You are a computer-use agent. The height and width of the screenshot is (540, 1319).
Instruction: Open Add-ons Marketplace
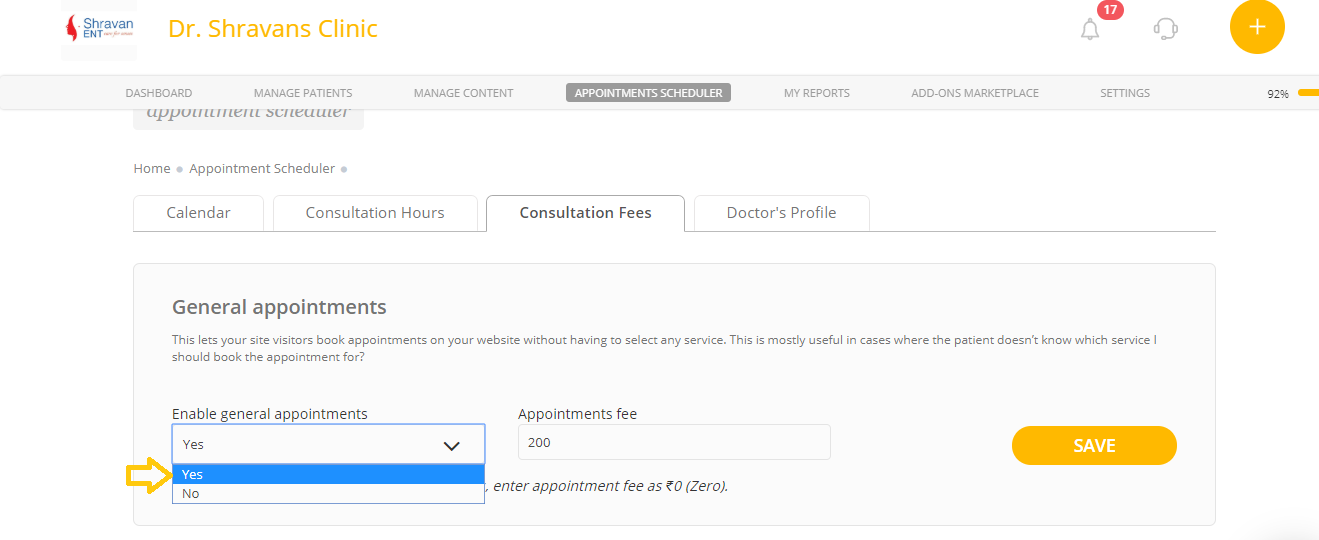(x=975, y=93)
